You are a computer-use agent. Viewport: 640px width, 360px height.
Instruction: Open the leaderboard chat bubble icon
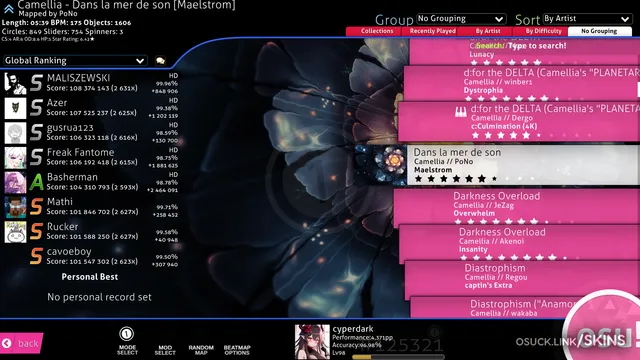160,61
